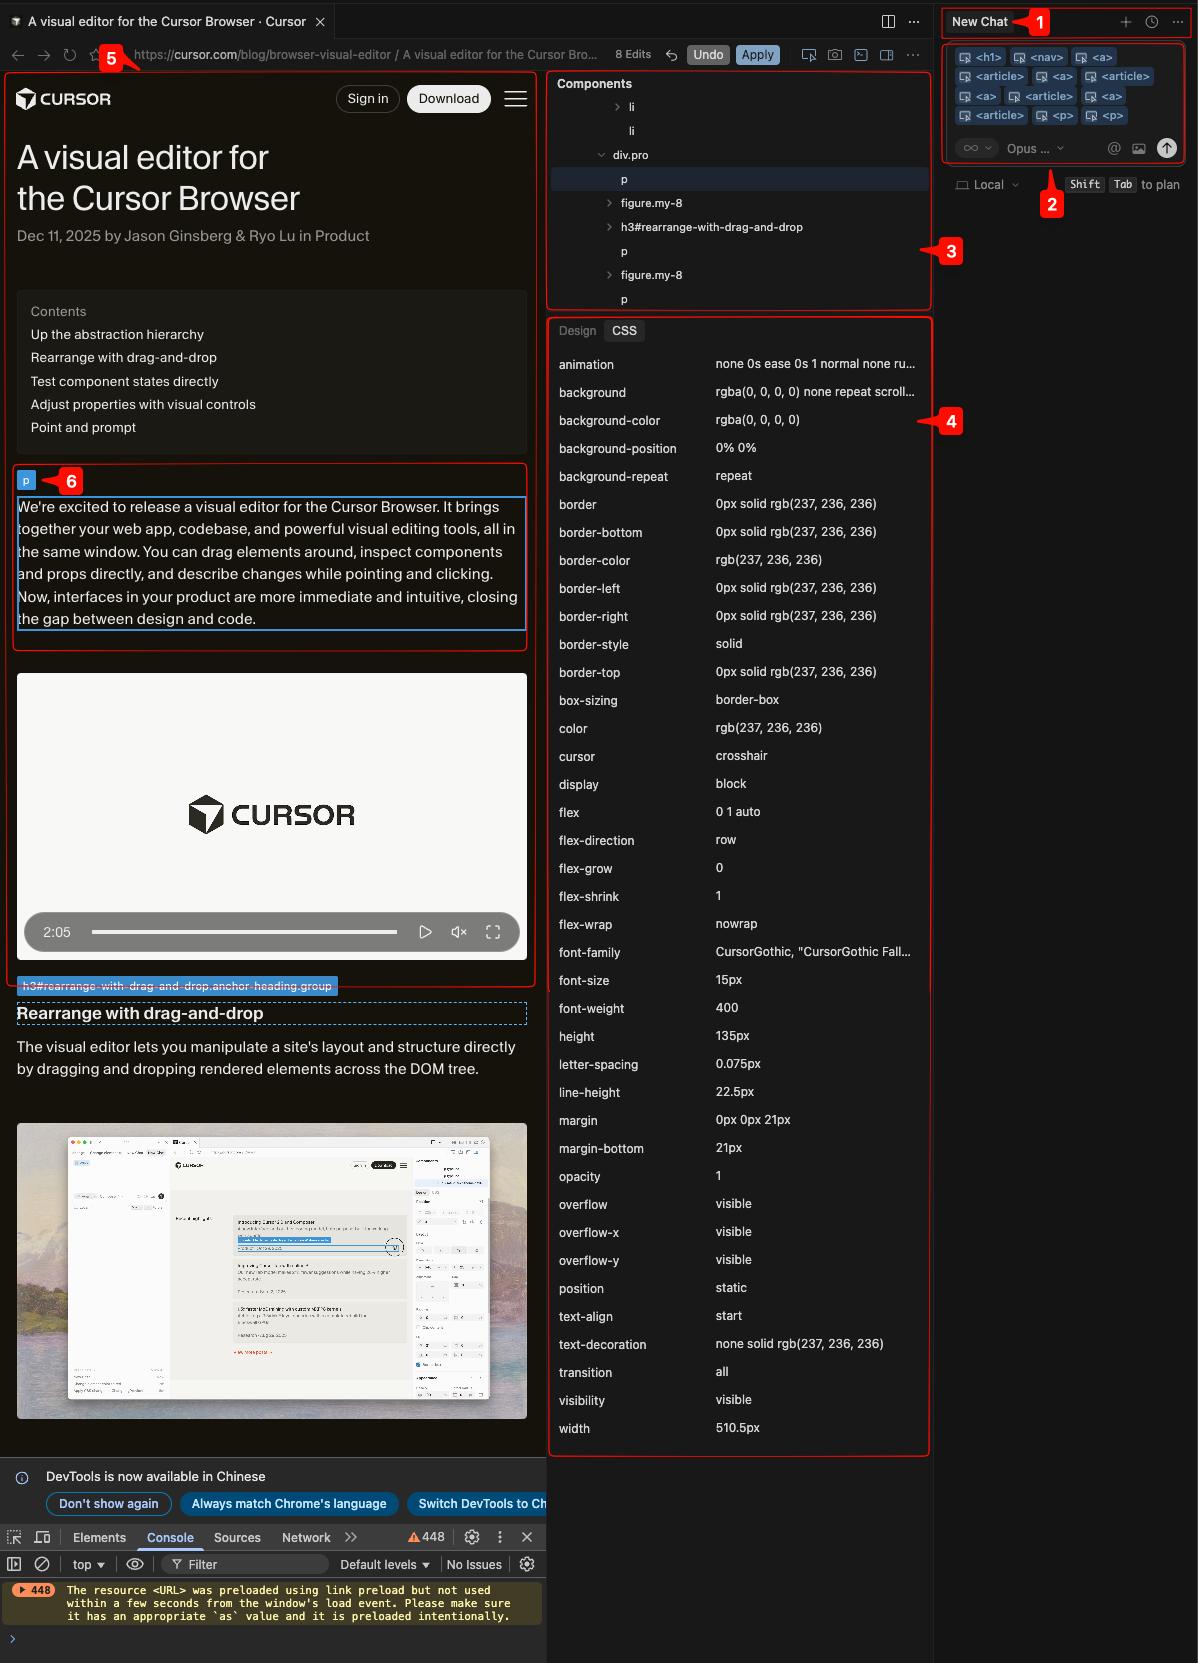This screenshot has width=1198, height=1663.
Task: Activate DevTools inspect element icon
Action: click(x=14, y=1537)
